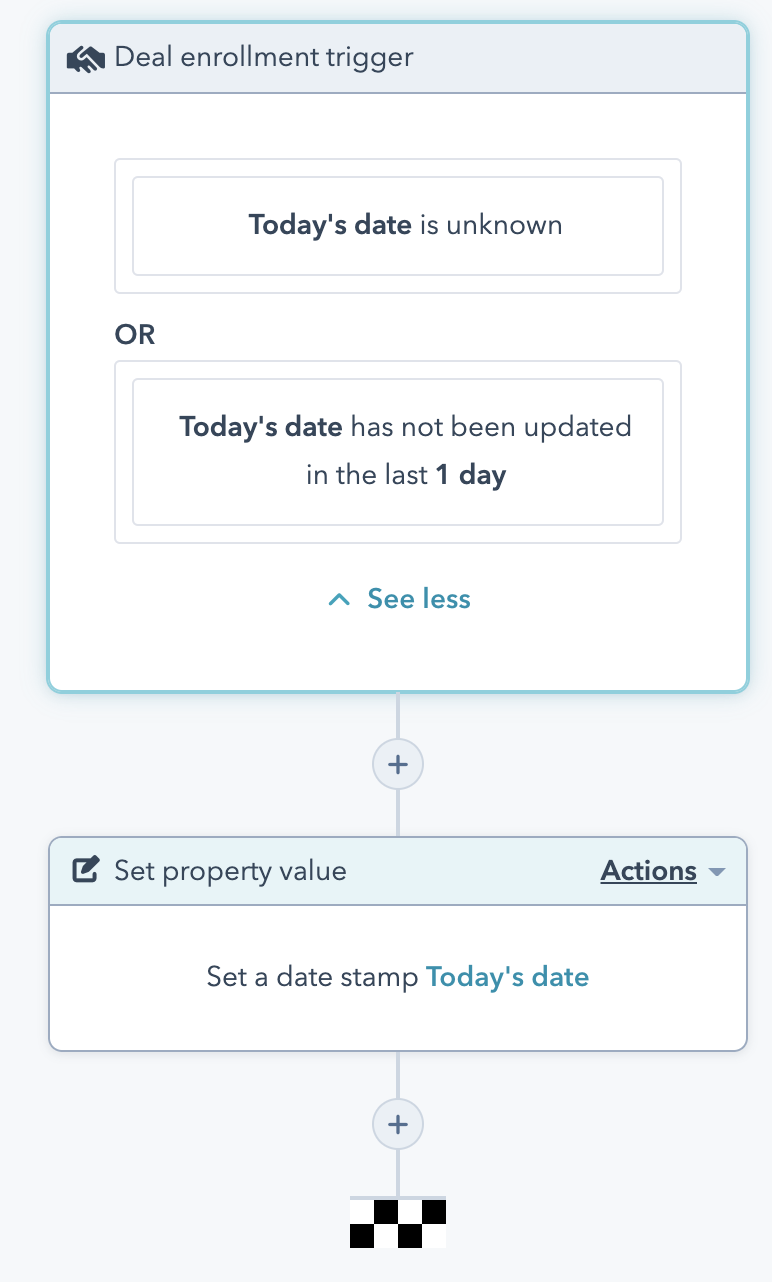This screenshot has width=772, height=1282.
Task: Collapse the trigger criteria with See less
Action: pos(418,599)
